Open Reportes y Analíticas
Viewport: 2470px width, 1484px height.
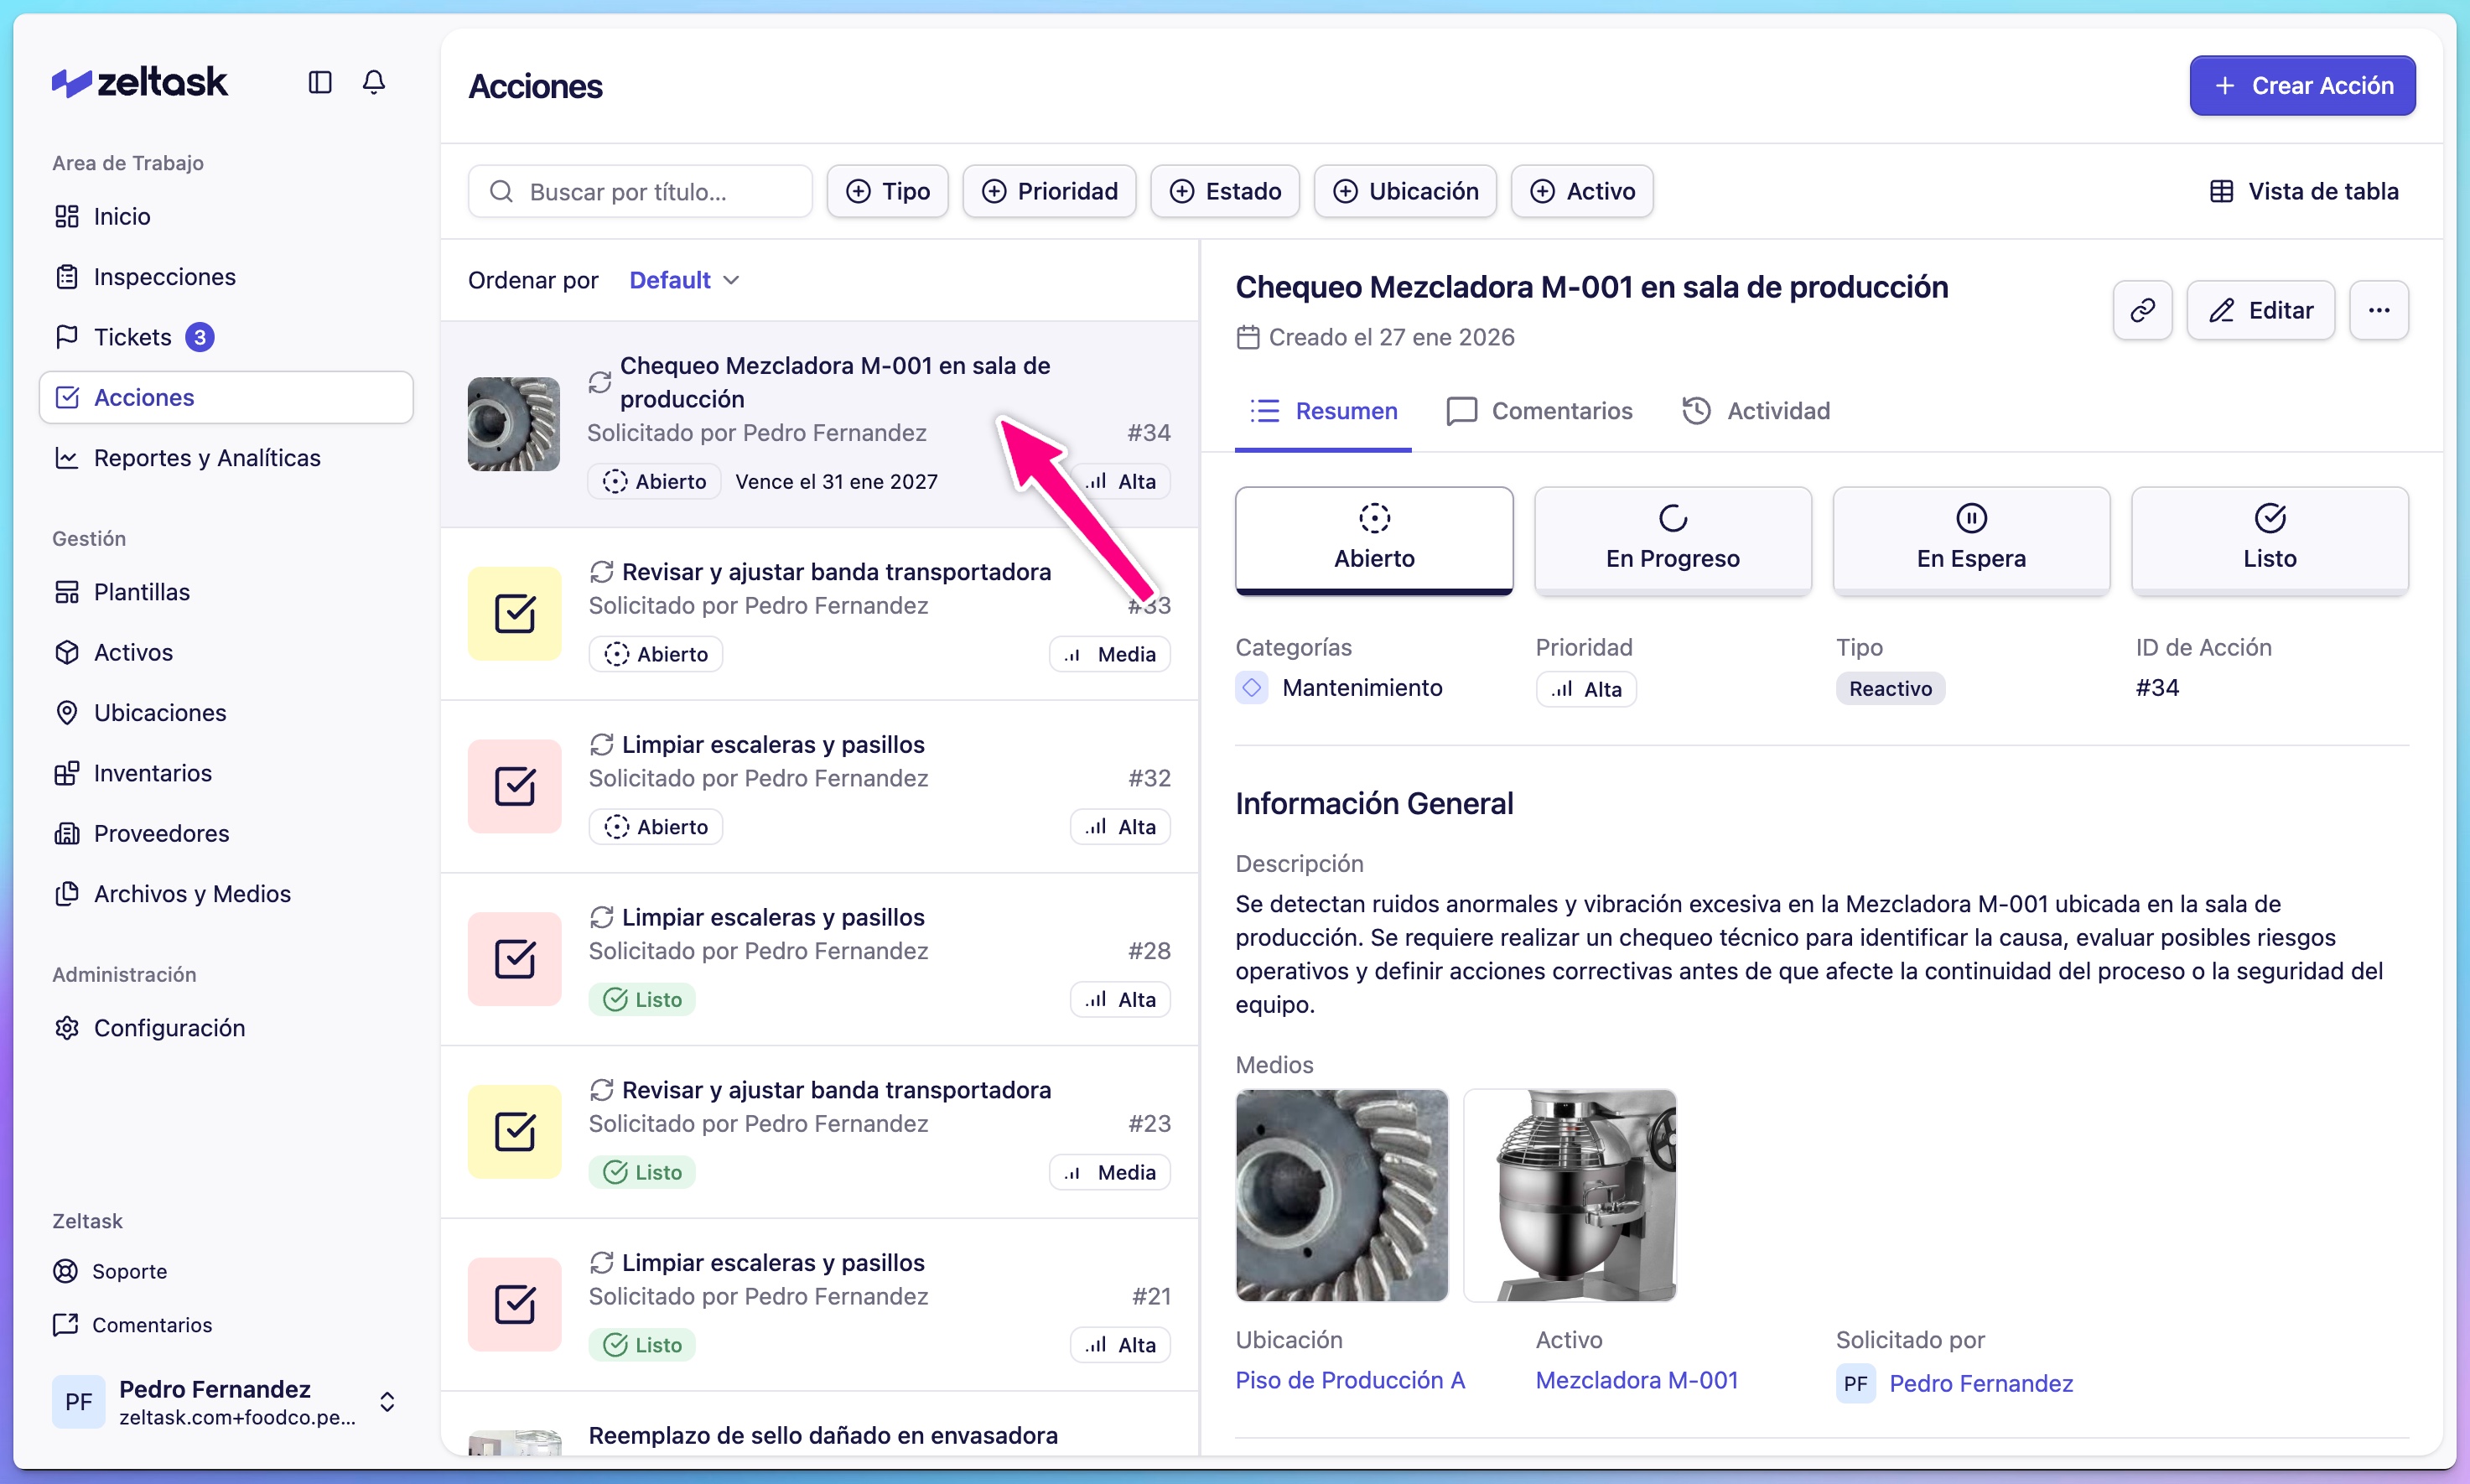[x=206, y=457]
